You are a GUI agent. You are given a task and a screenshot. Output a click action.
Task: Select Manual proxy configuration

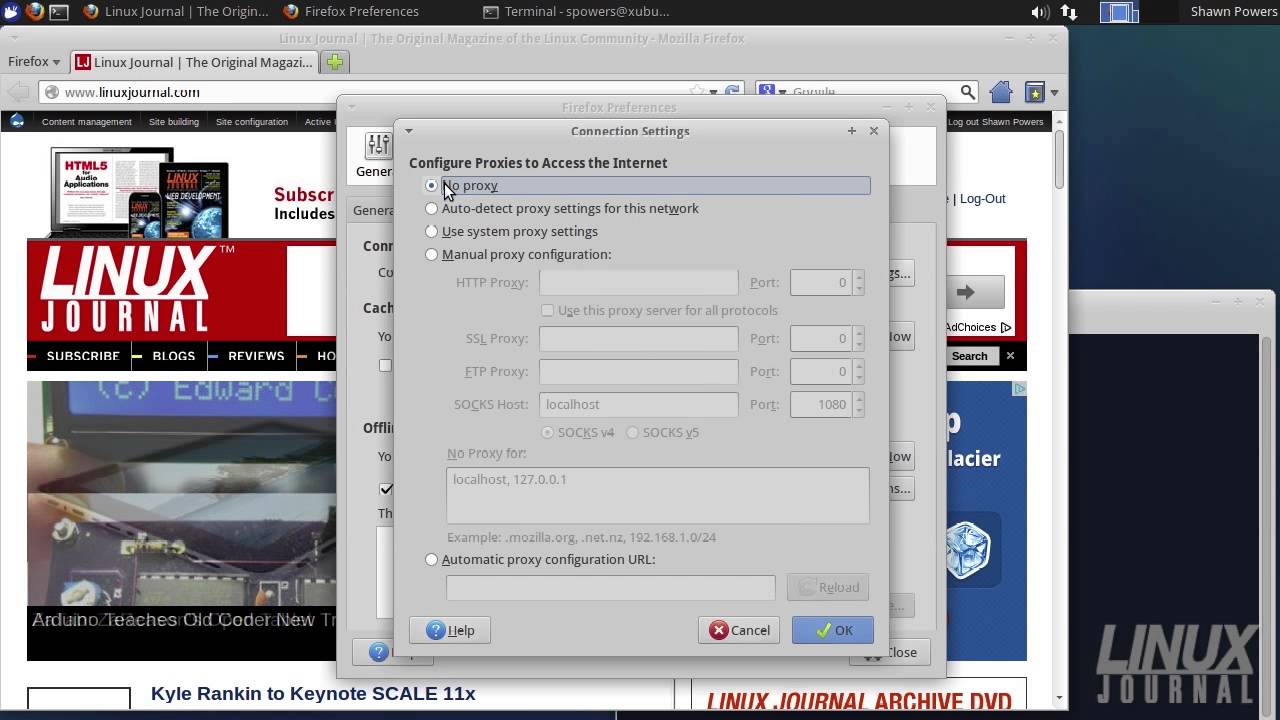(432, 254)
